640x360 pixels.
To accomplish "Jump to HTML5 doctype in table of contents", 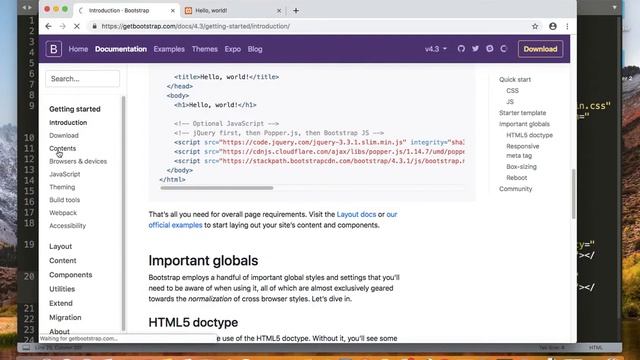I will [529, 135].
